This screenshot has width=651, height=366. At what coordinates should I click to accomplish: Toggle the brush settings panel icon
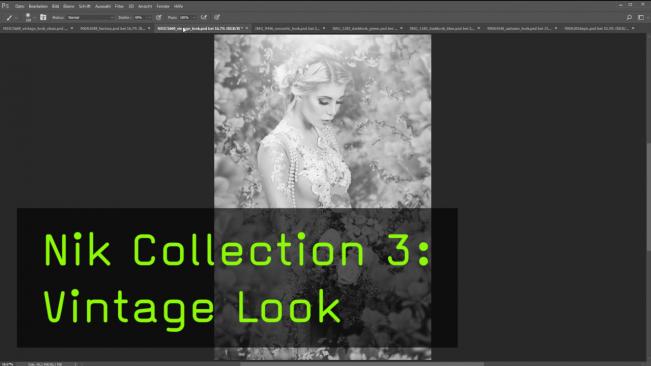pos(43,17)
